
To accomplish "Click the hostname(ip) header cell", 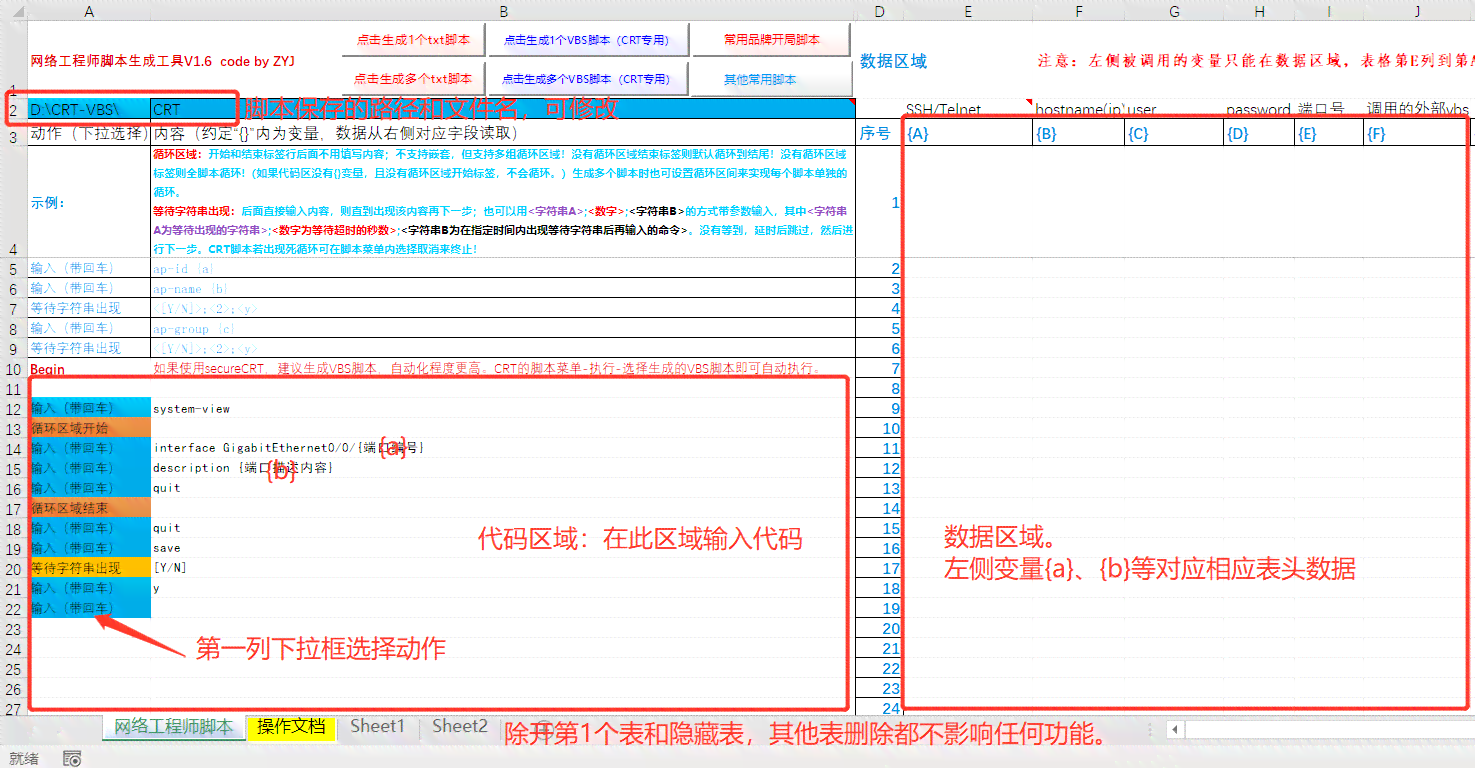I will coord(1079,110).
